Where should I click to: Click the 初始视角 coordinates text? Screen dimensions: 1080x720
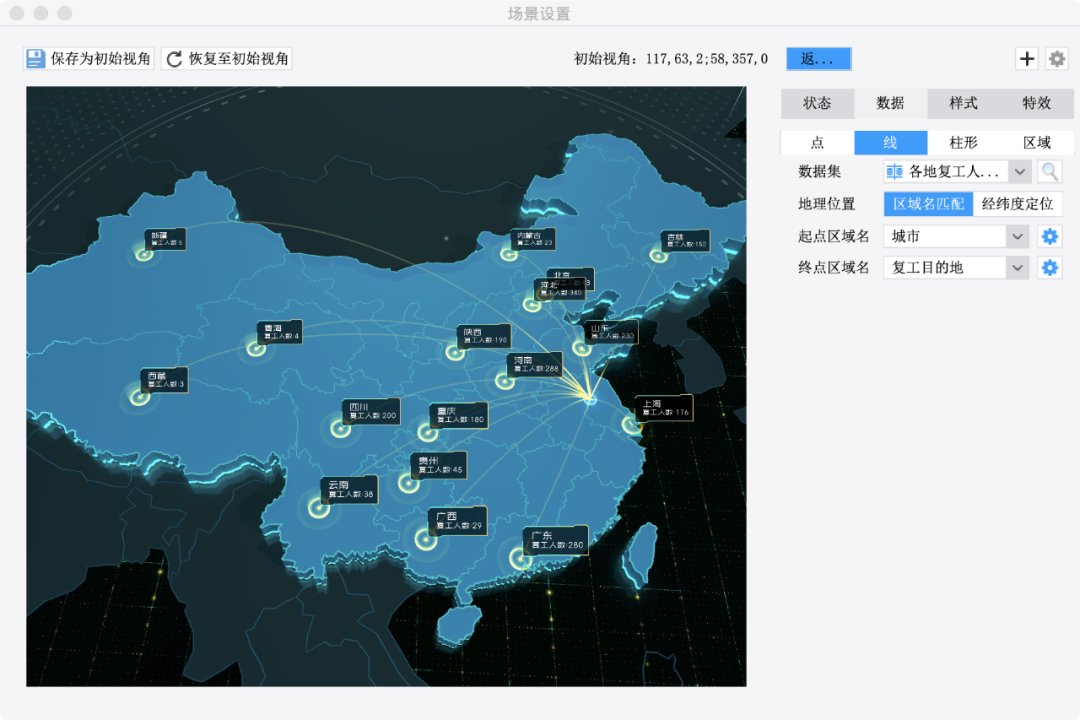point(671,59)
